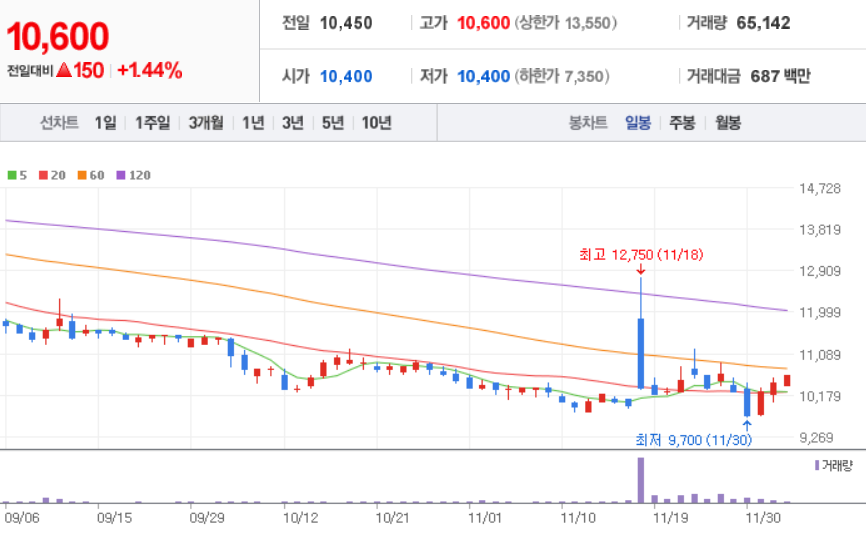
Task: Select 일봉 daily candlestick chart
Action: coord(638,123)
